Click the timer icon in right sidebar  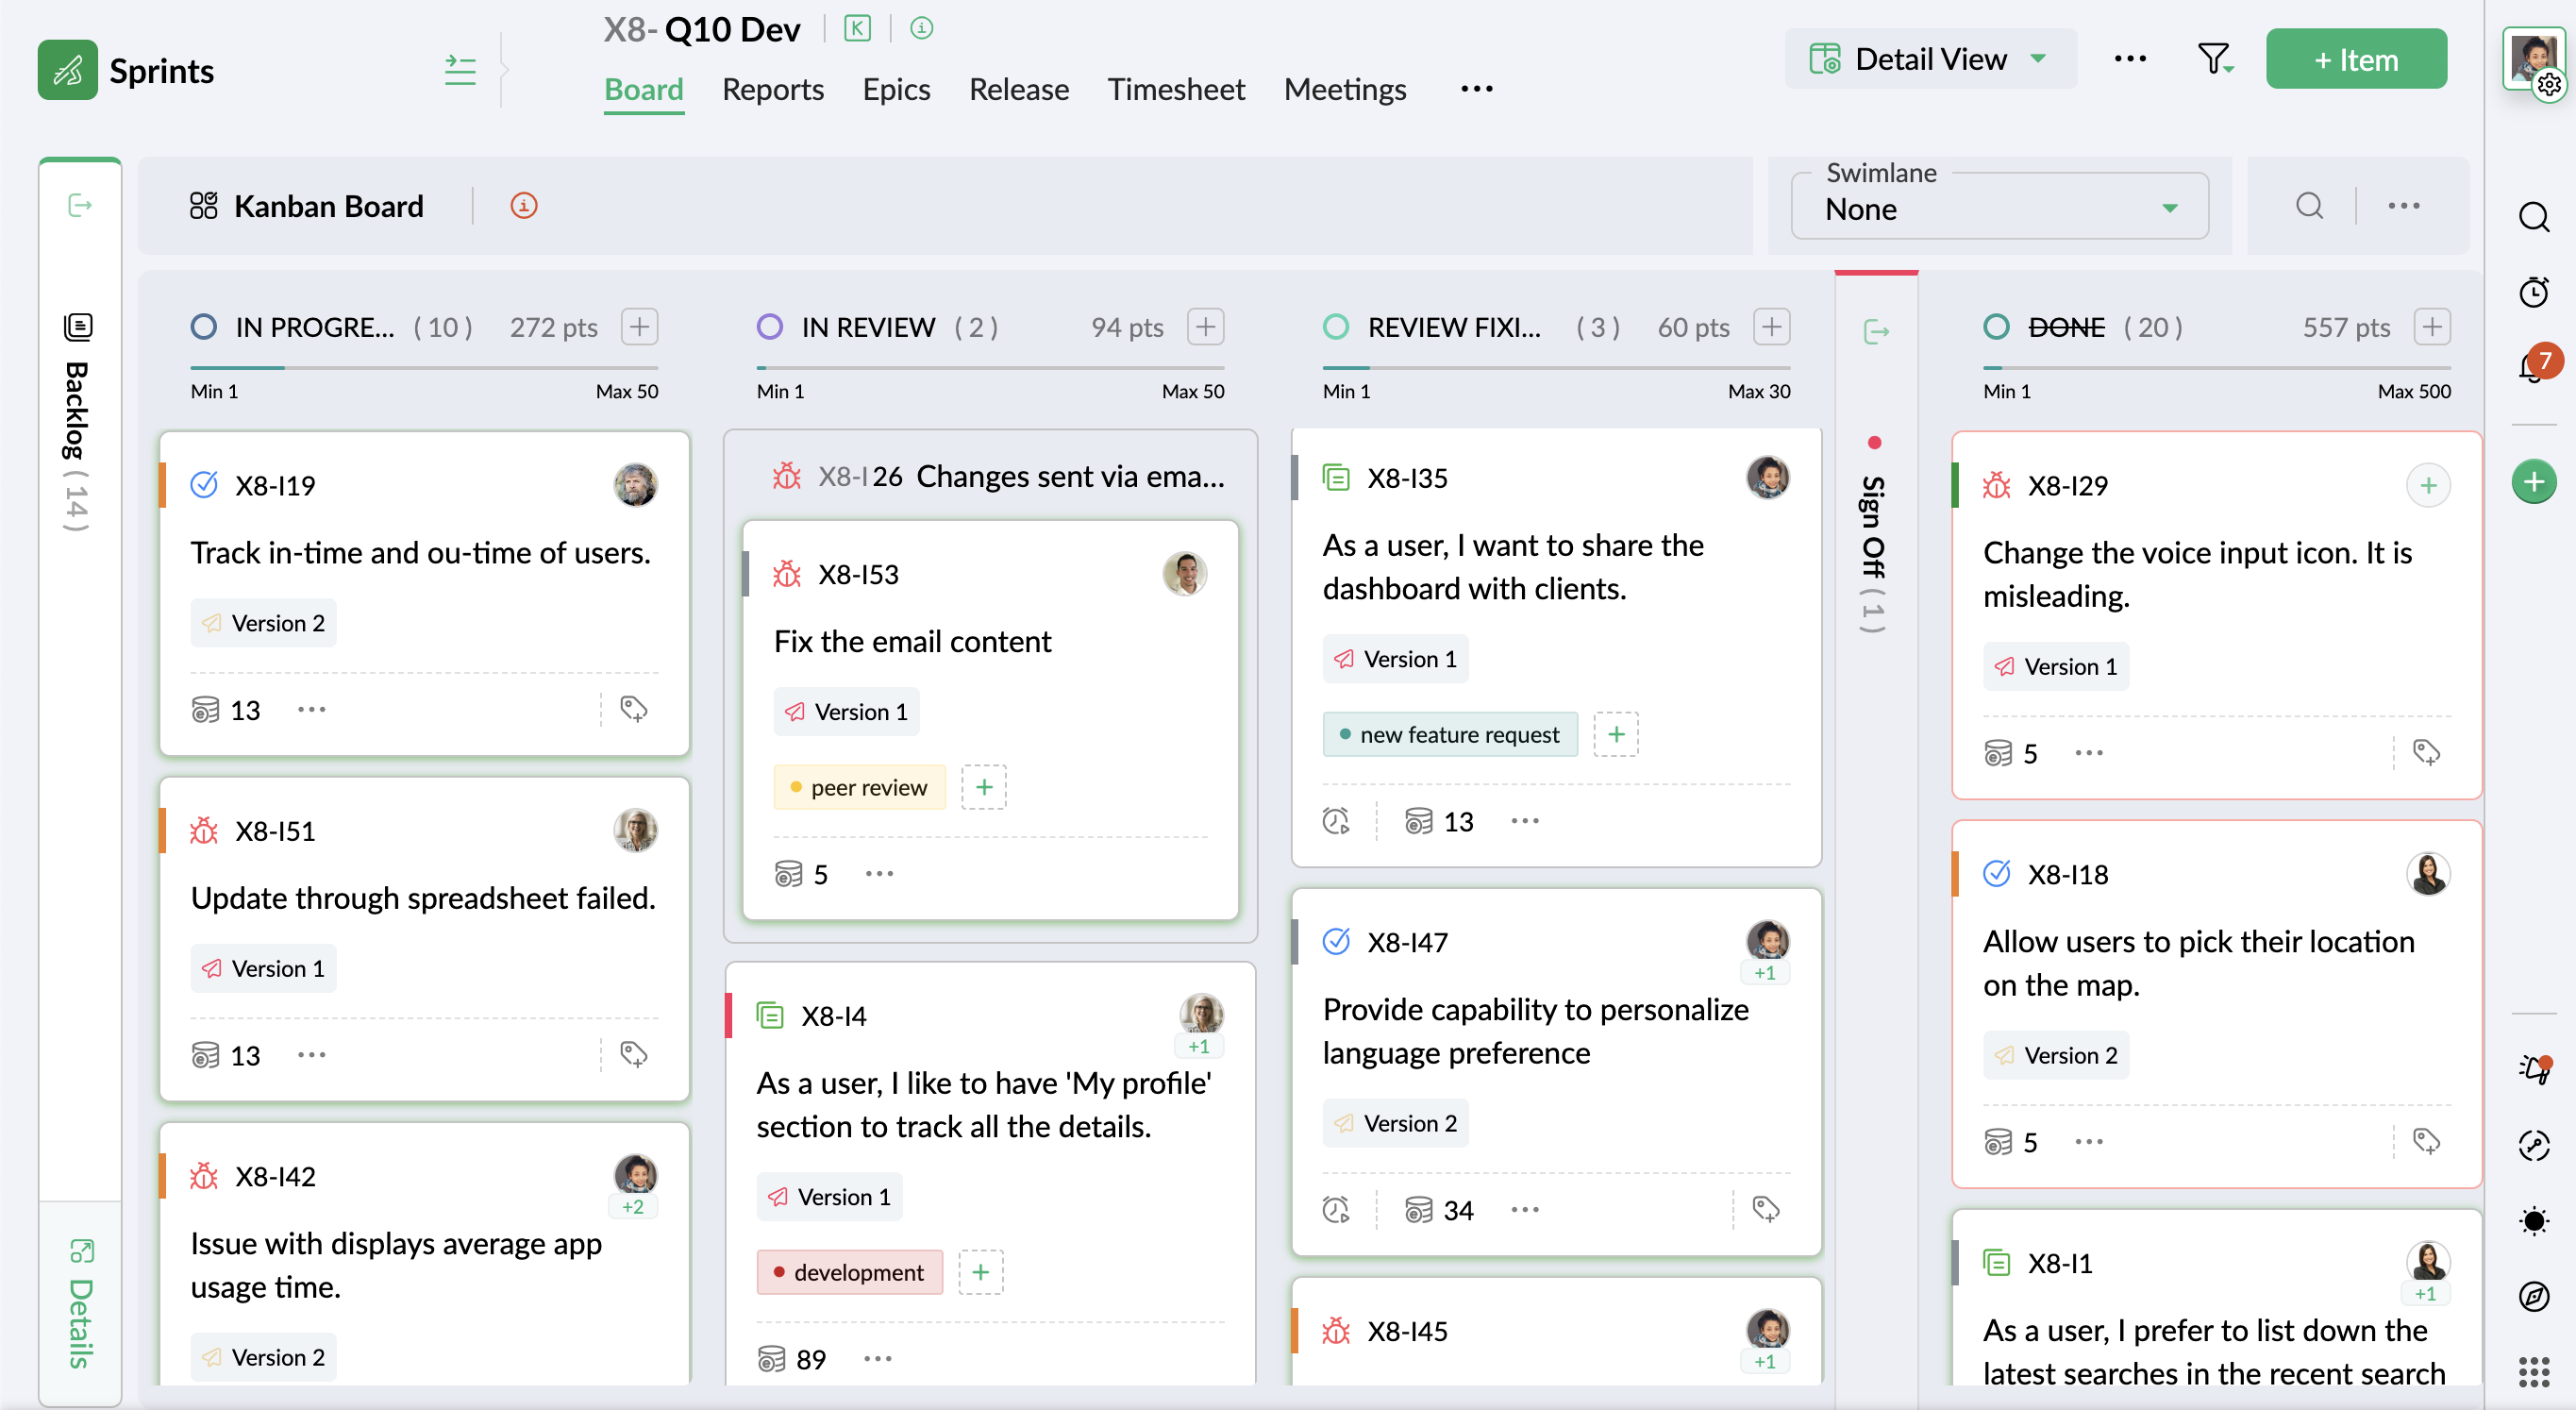[2533, 292]
